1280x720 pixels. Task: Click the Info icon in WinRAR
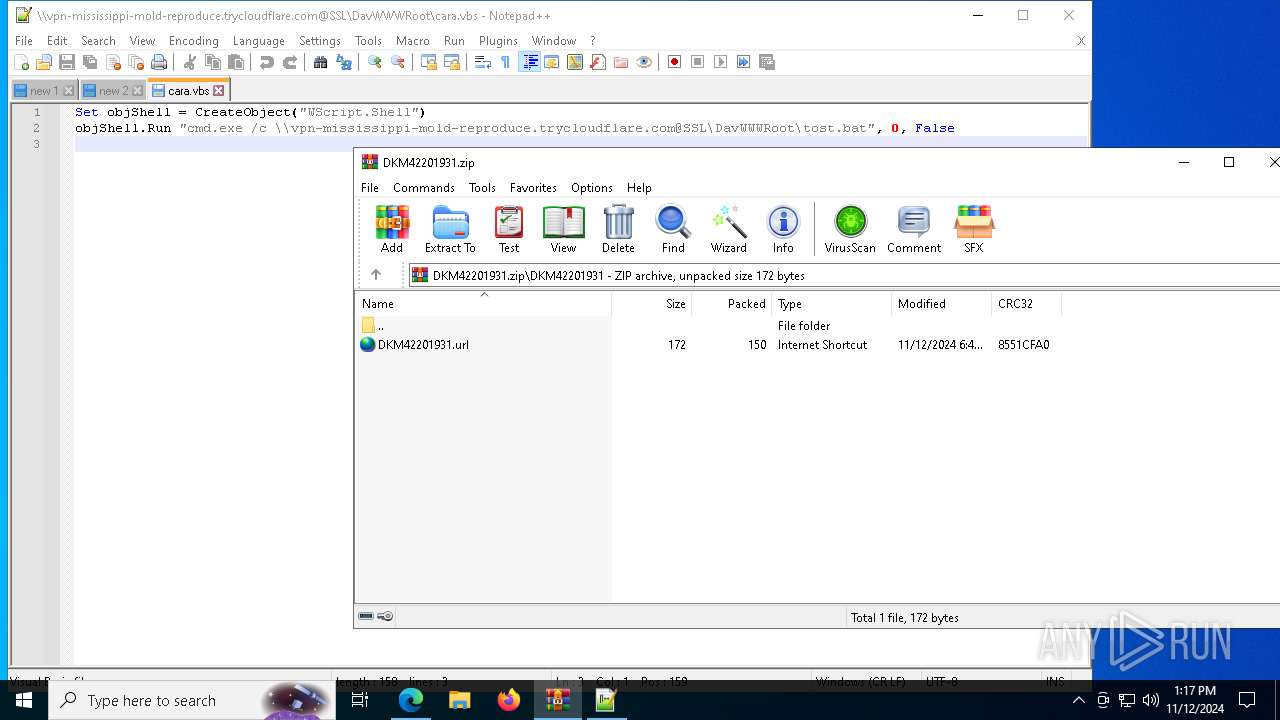coord(783,229)
